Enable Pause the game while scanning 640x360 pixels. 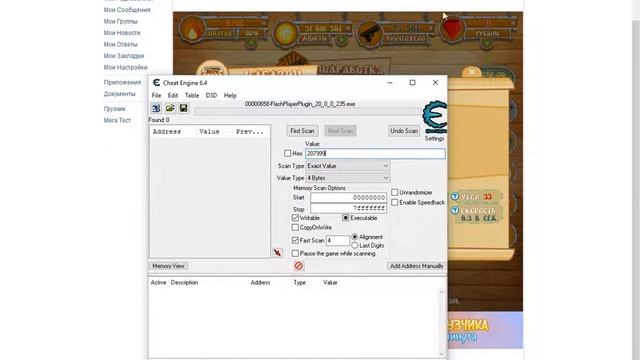coord(295,253)
